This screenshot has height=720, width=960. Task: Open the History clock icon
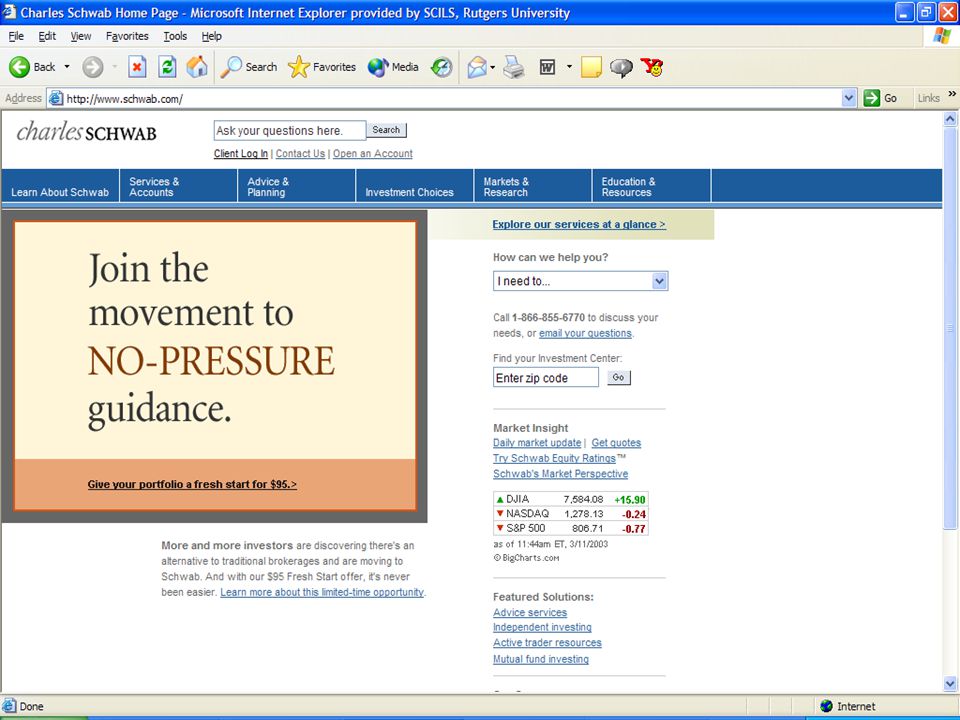[x=441, y=67]
